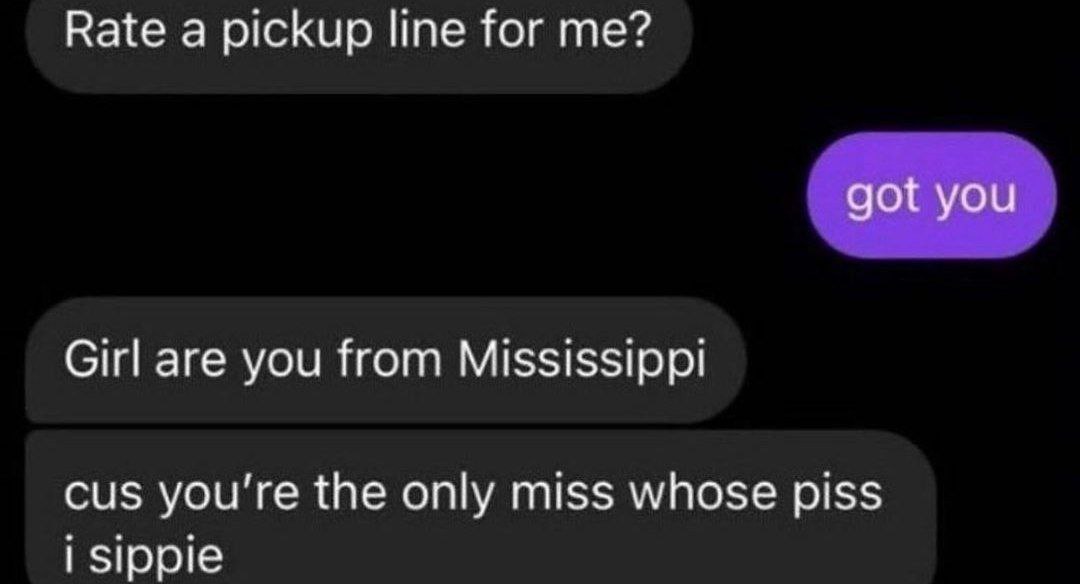Select the "Rate a pickup line for me?" message
Screen dimensions: 1080x584
point(358,43)
